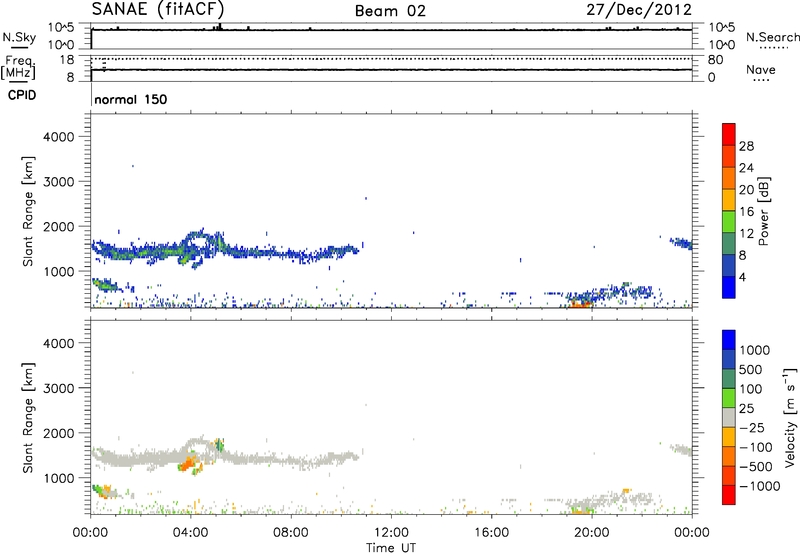The width and height of the screenshot is (800, 554).
Task: Select the green 25–100 Velocity colorbar segment
Action: (x=729, y=398)
